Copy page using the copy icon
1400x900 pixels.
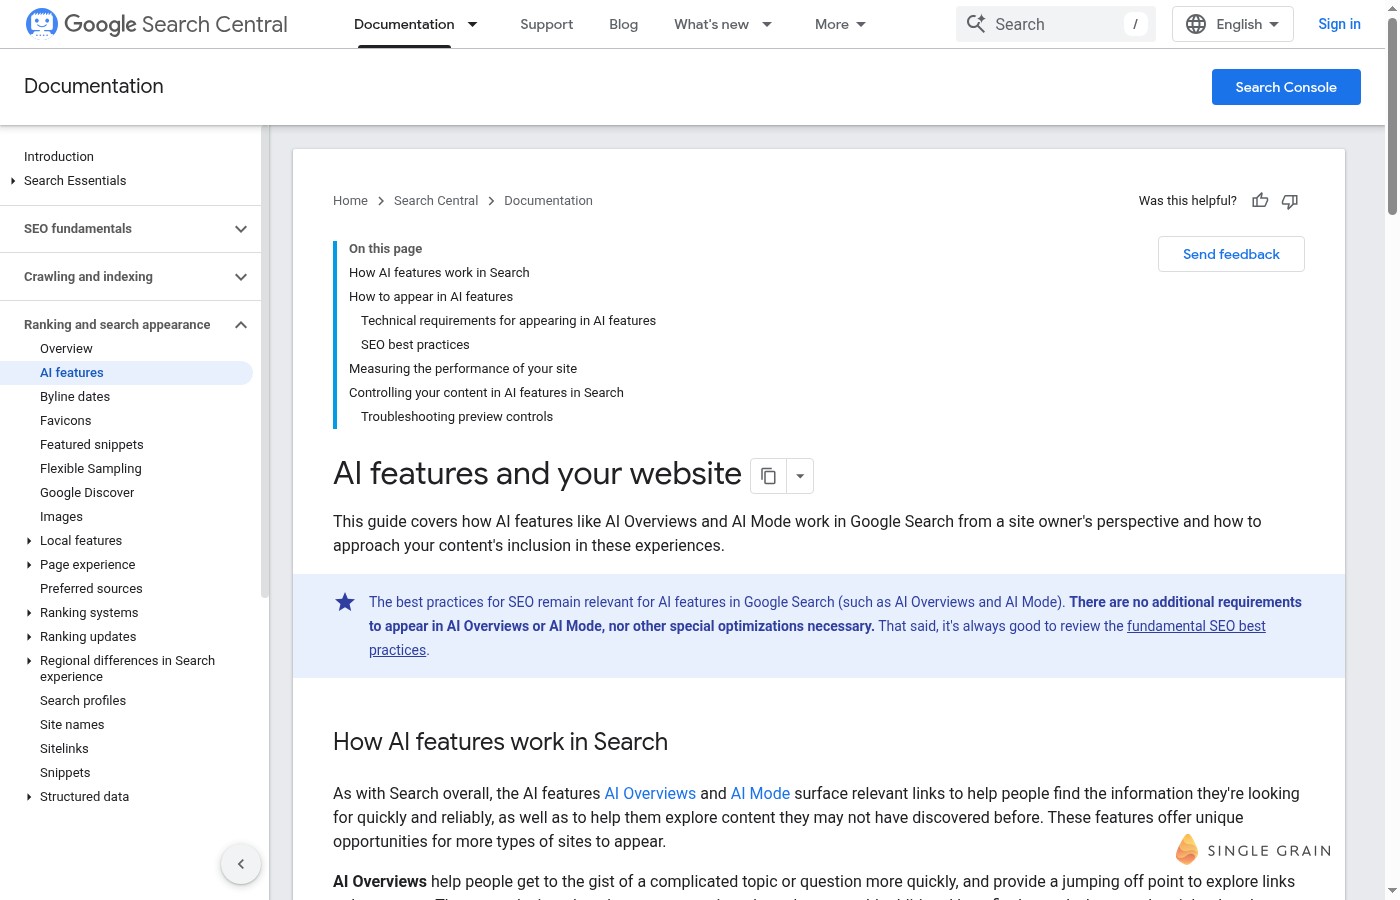[x=768, y=476]
